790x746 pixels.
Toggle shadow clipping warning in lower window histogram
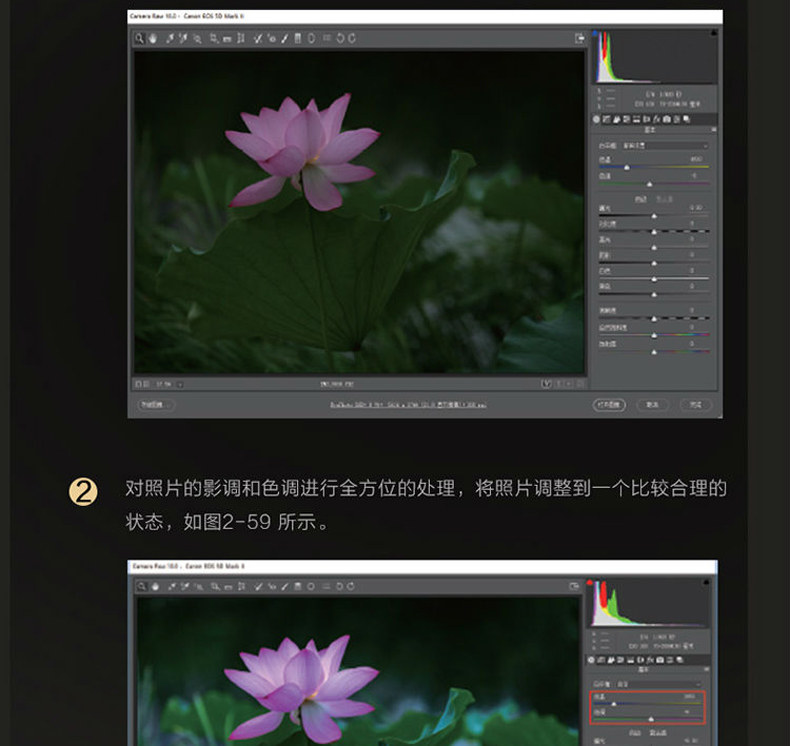coord(589,583)
